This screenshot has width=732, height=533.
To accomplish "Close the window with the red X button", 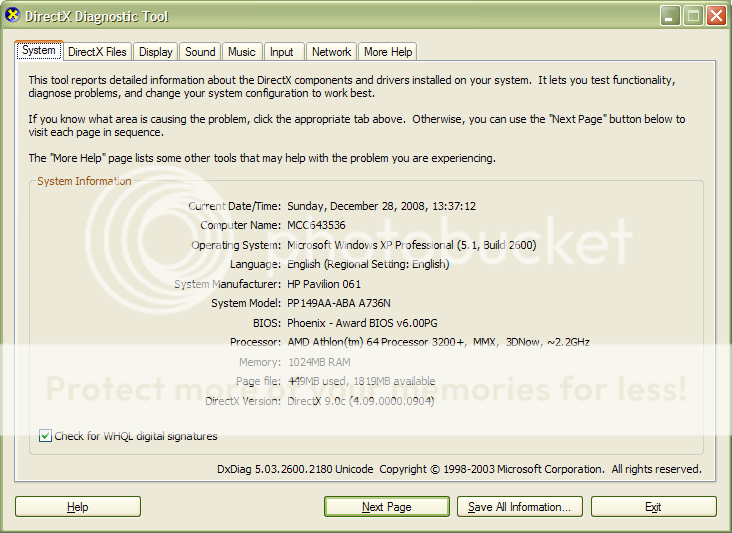I will (x=716, y=16).
